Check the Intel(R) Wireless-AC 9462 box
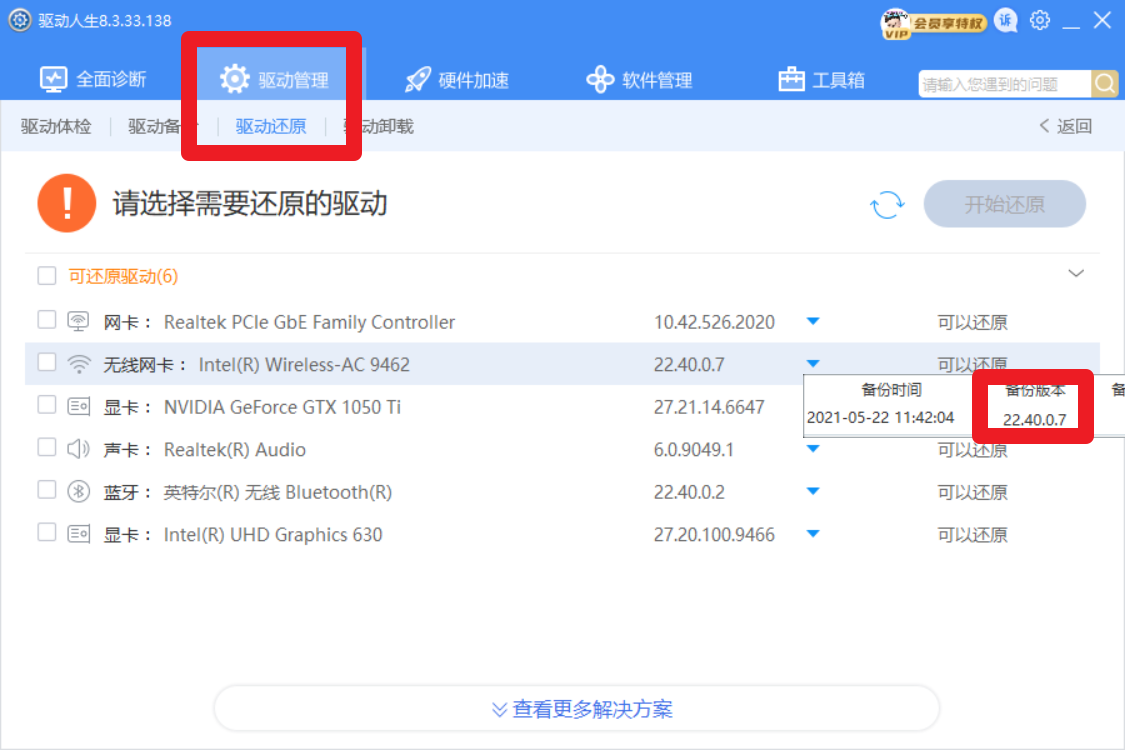The height and width of the screenshot is (750, 1125). 47,362
